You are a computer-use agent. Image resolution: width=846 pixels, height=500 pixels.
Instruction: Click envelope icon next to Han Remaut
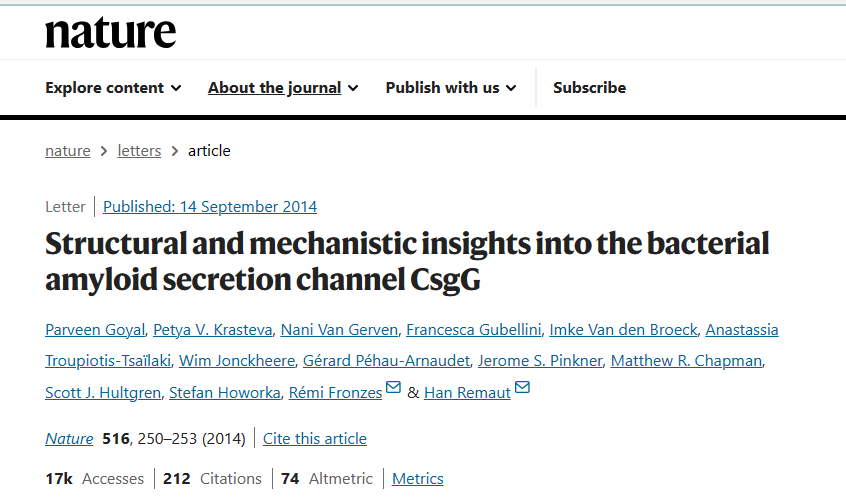[522, 389]
